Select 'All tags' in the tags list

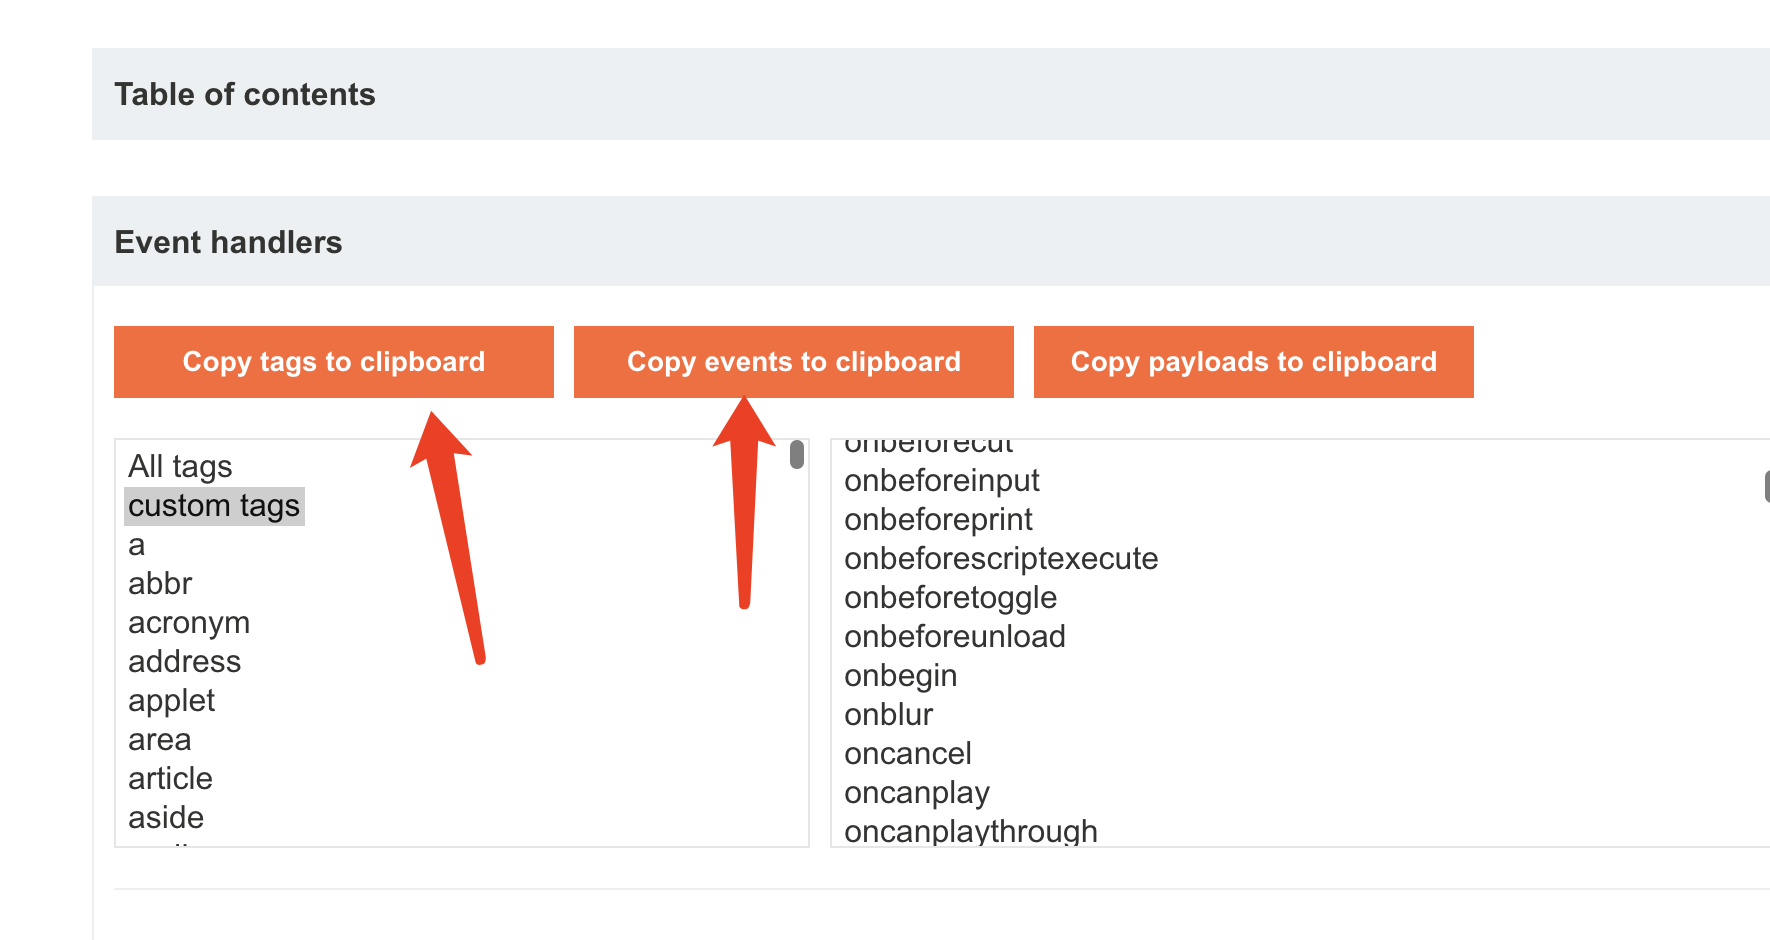[x=180, y=467]
